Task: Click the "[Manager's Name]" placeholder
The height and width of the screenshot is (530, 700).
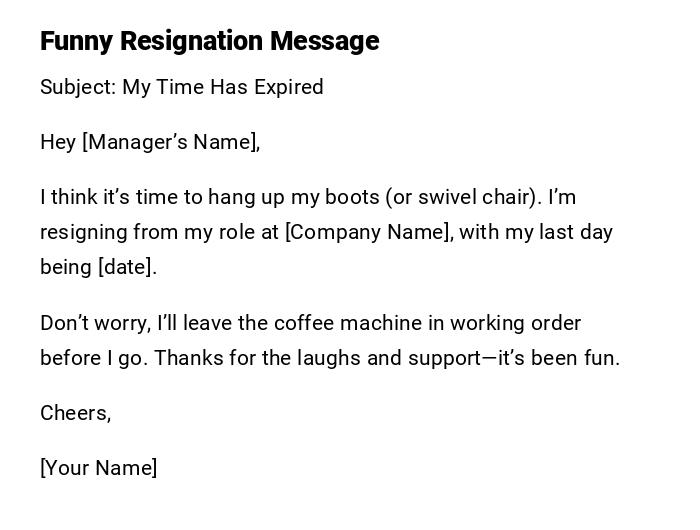Action: [x=171, y=142]
